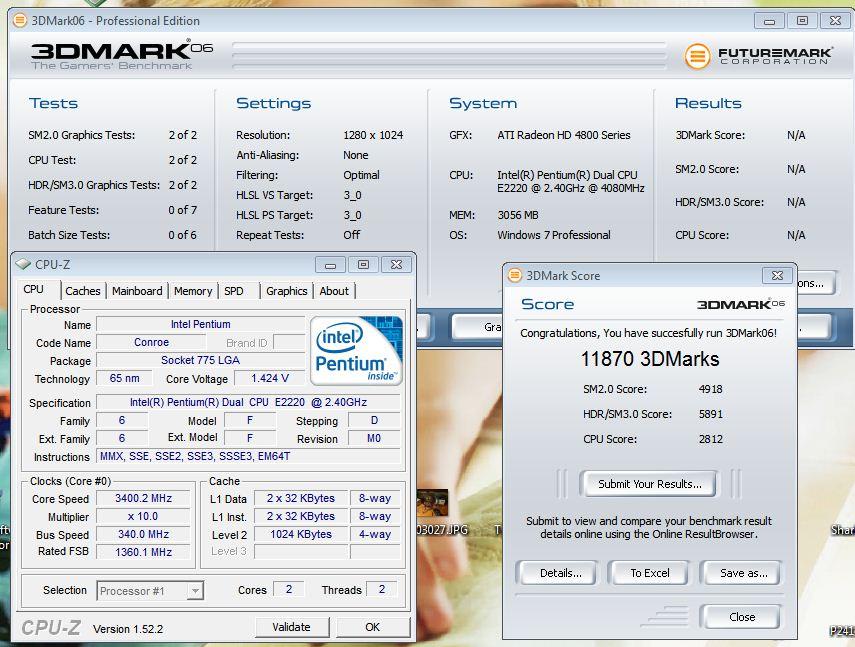Open the Memory tab in CPU-Z
This screenshot has width=855, height=647.
click(x=193, y=291)
